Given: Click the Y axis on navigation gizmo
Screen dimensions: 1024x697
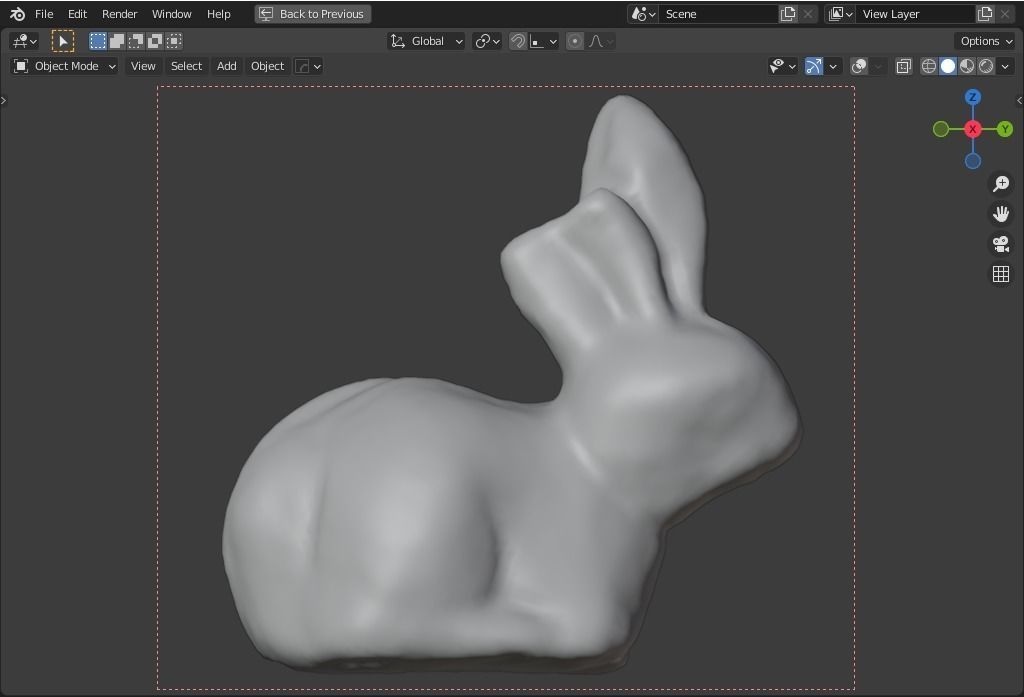Looking at the screenshot, I should (1004, 129).
